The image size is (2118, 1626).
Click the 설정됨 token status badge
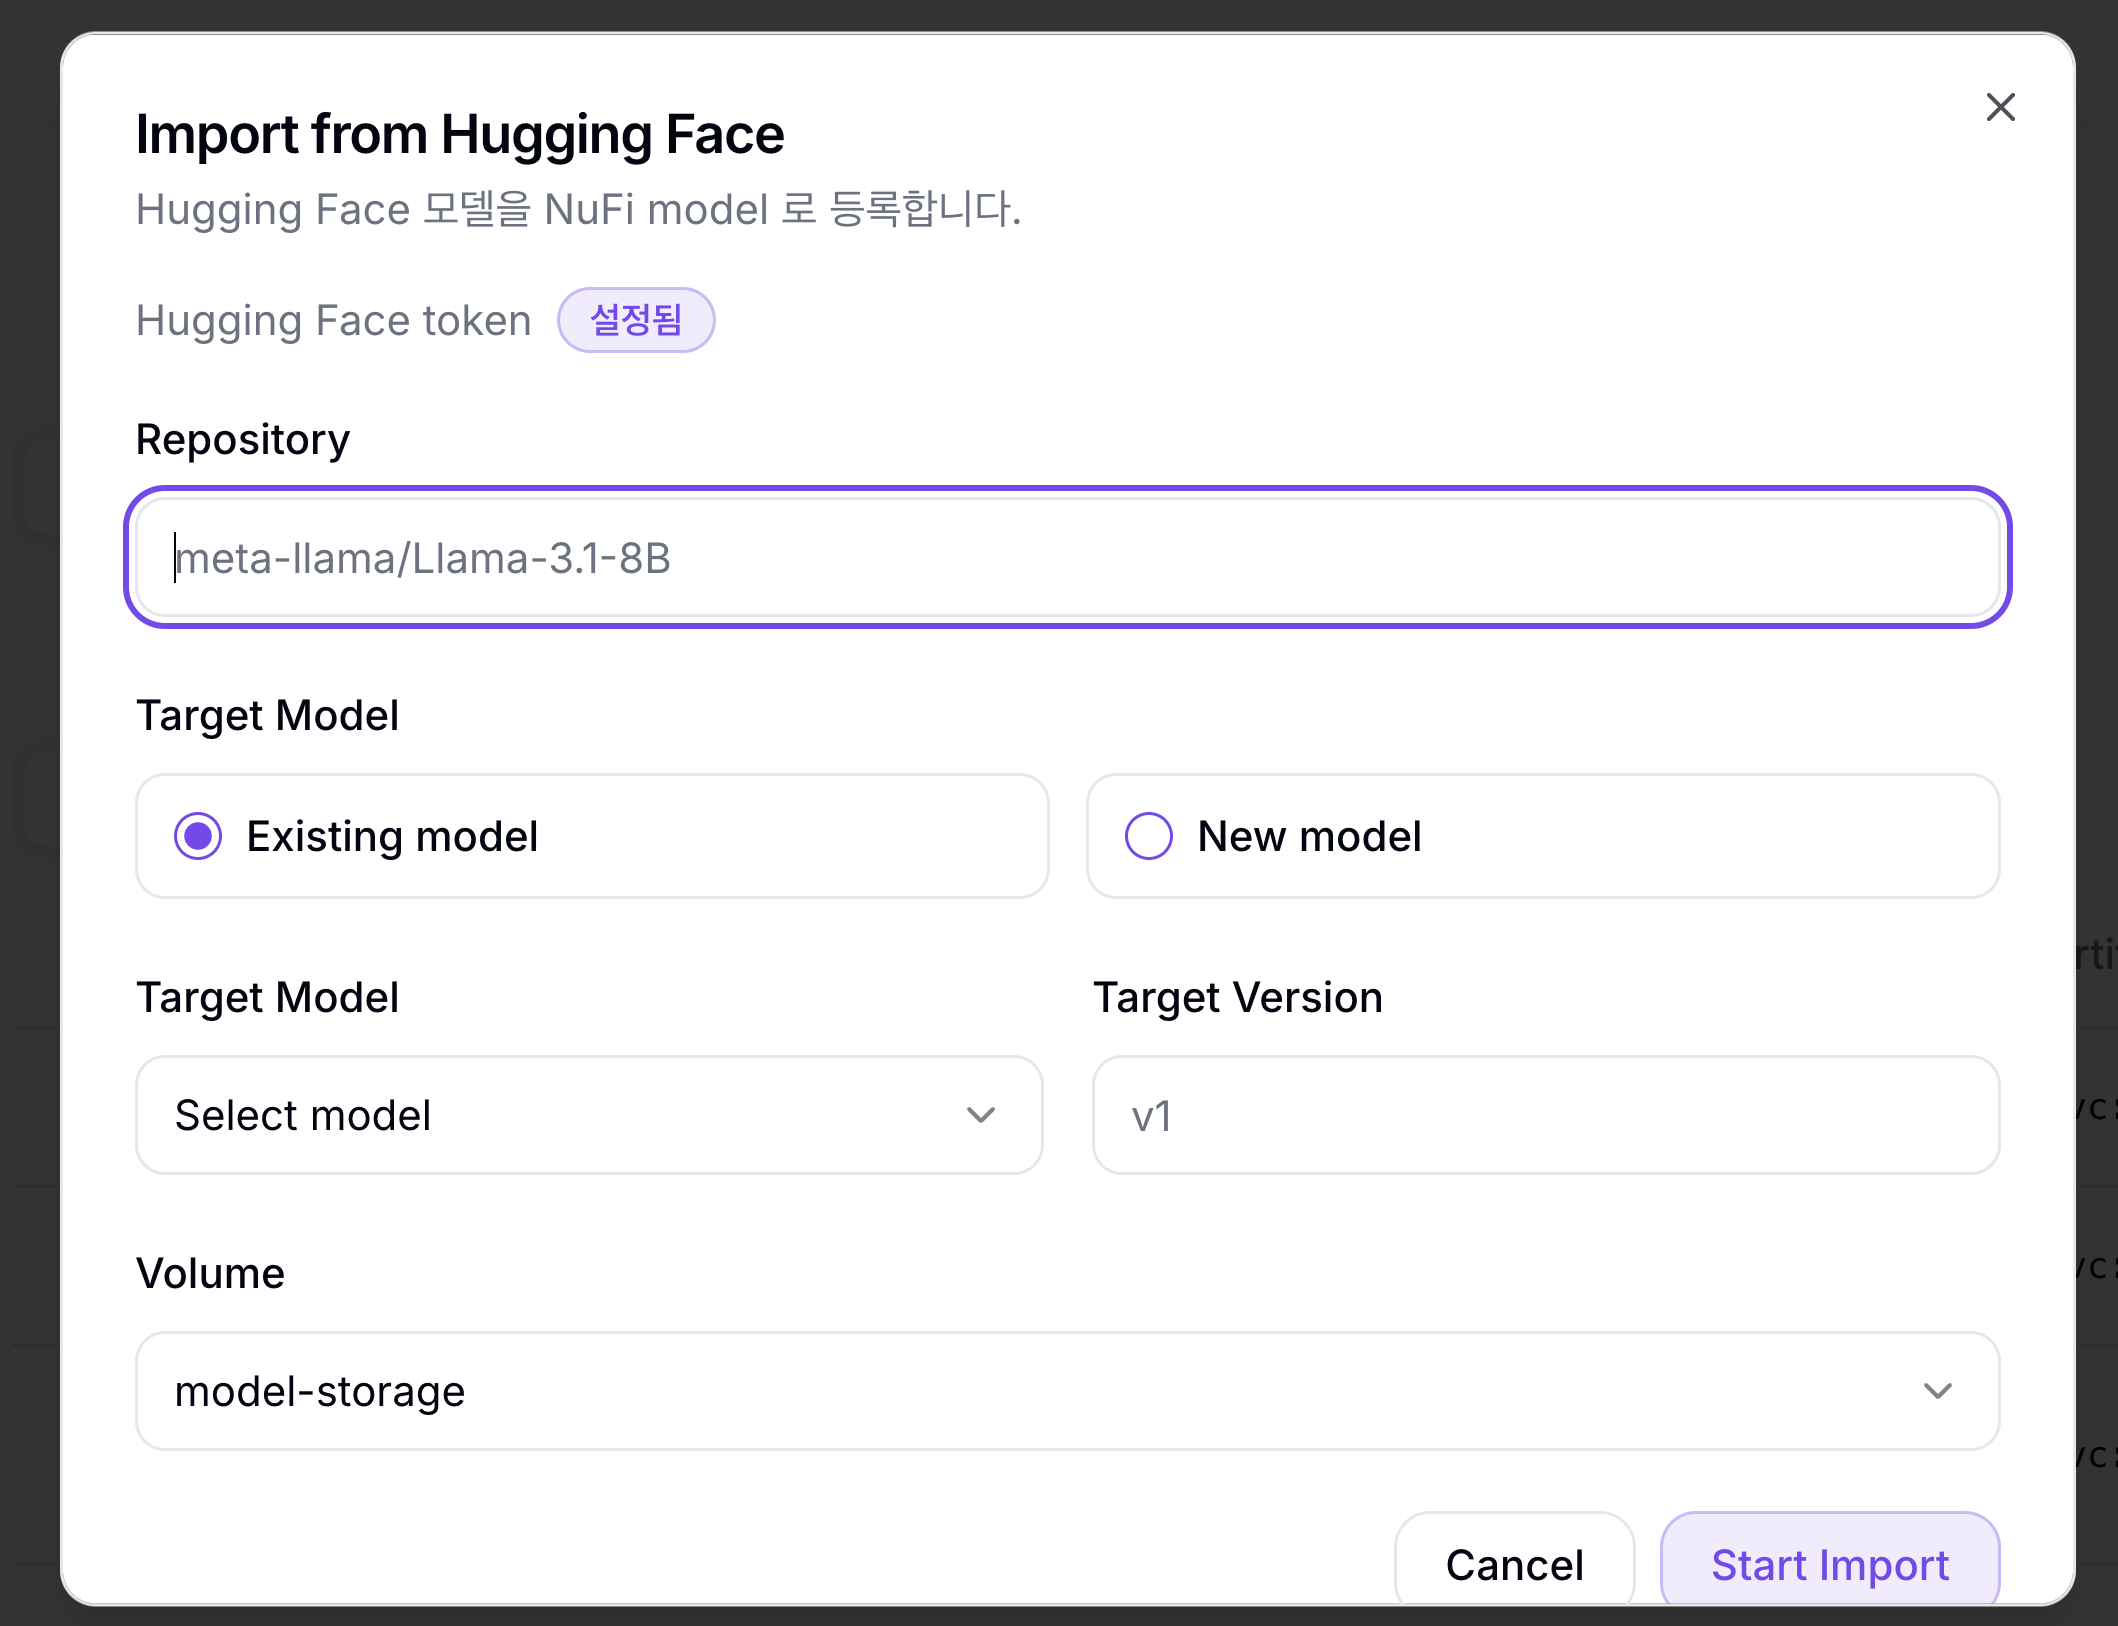(x=636, y=320)
